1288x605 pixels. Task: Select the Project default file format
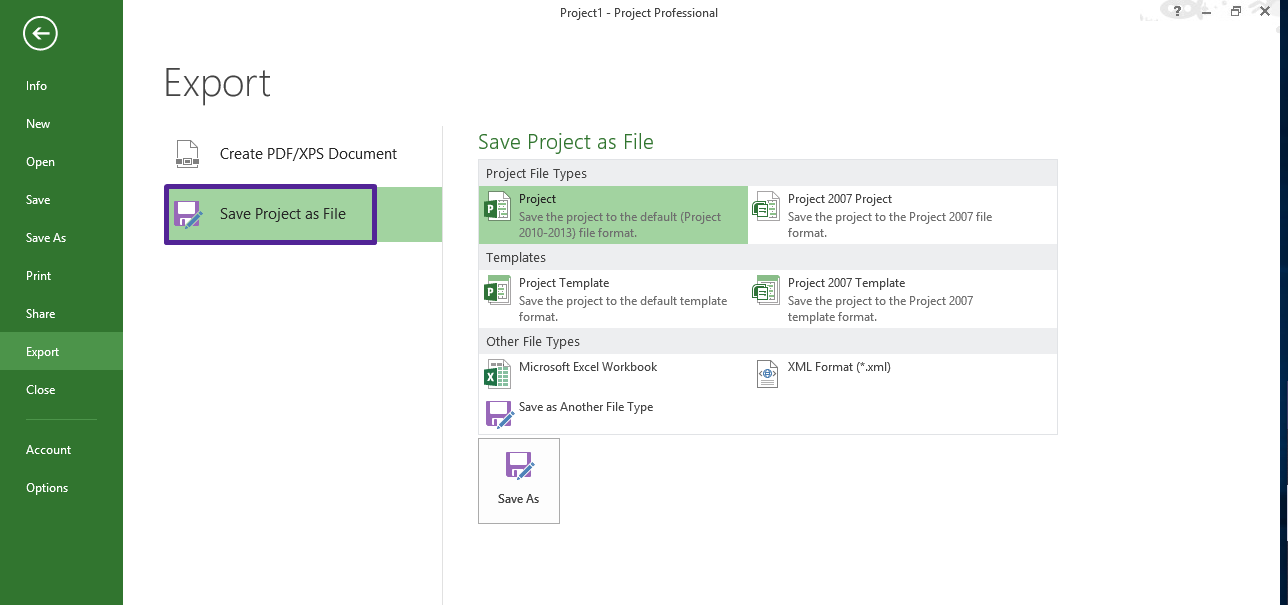(x=612, y=215)
